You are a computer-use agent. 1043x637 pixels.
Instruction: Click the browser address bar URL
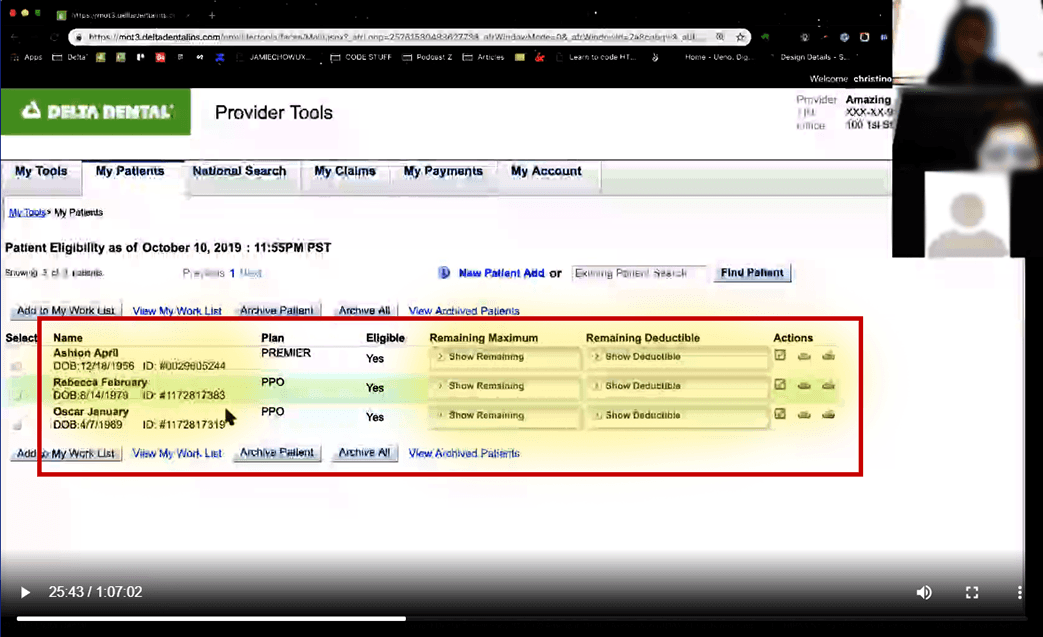click(x=392, y=37)
